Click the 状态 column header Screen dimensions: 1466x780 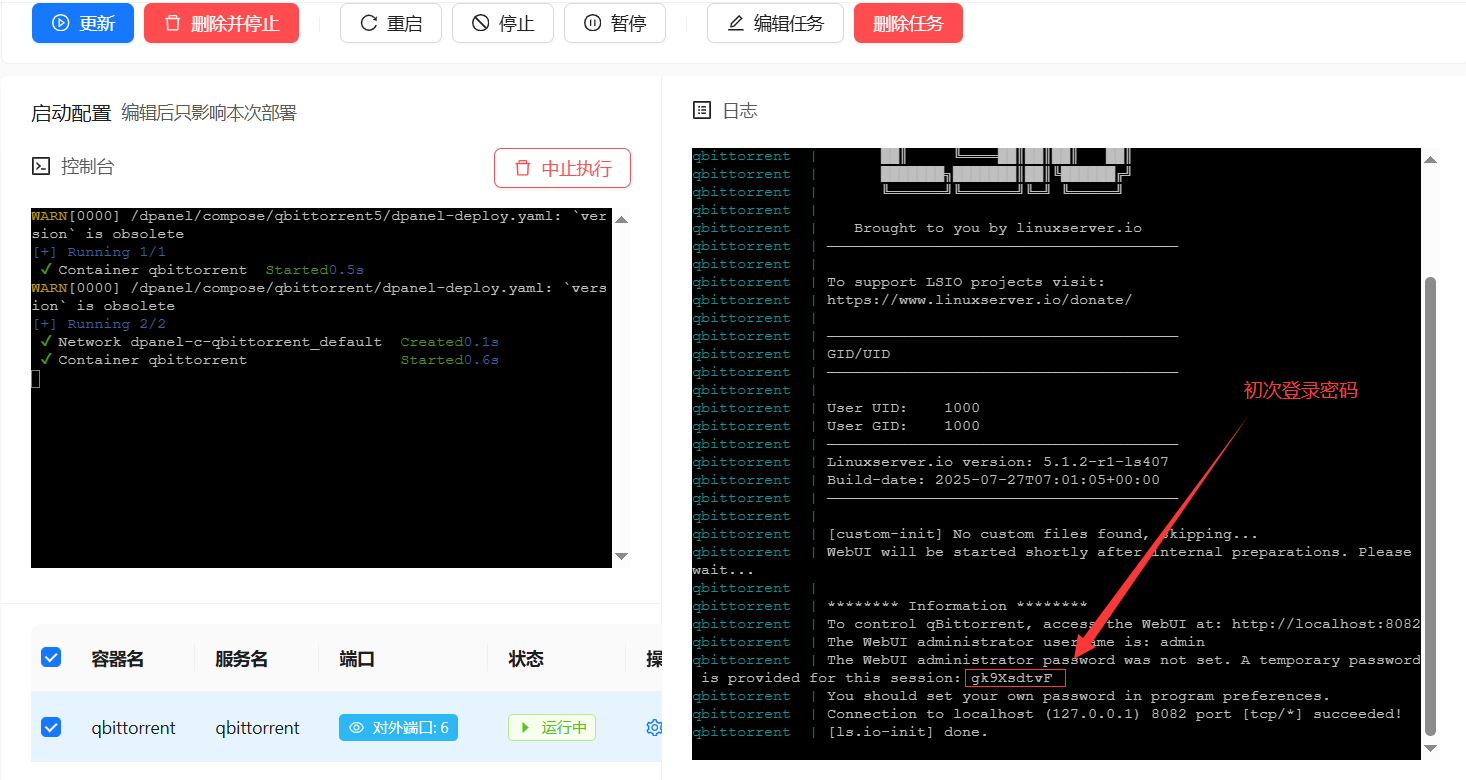(526, 659)
